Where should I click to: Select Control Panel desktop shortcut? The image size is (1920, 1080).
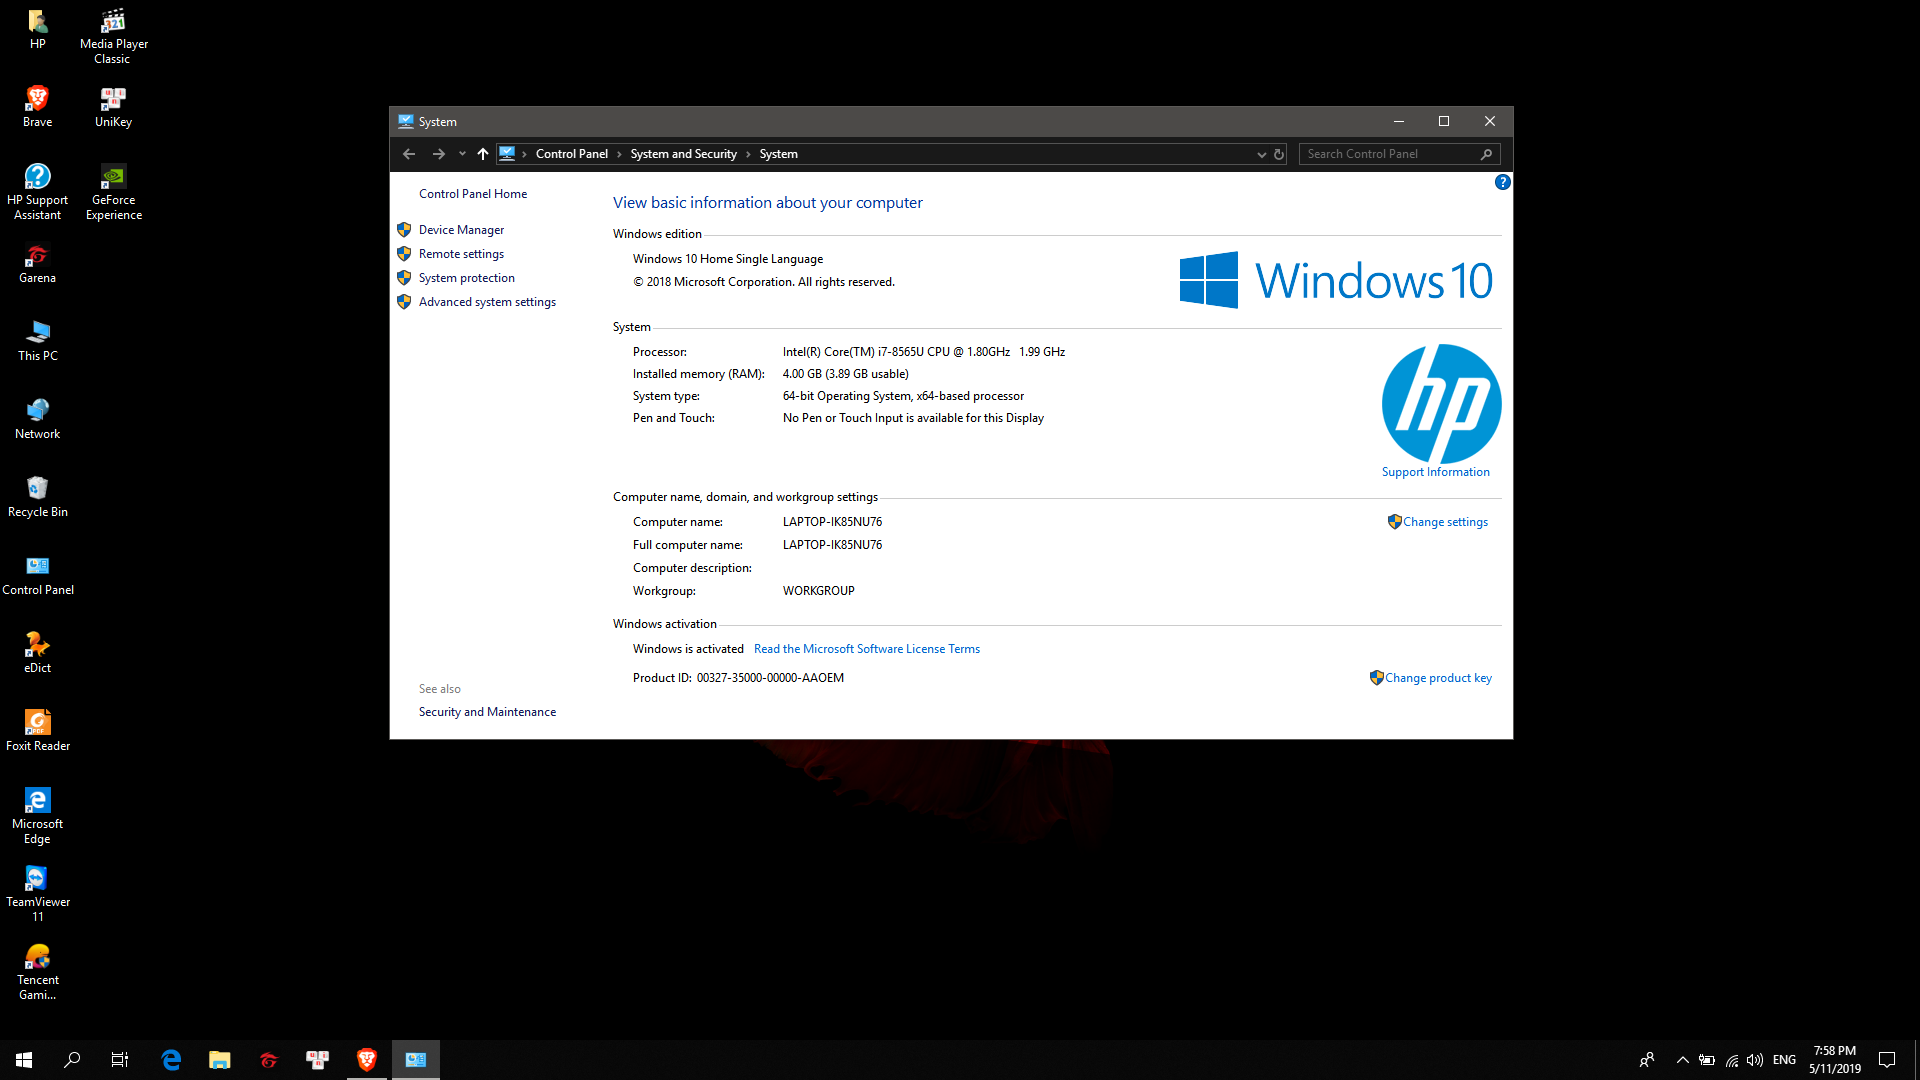point(37,575)
